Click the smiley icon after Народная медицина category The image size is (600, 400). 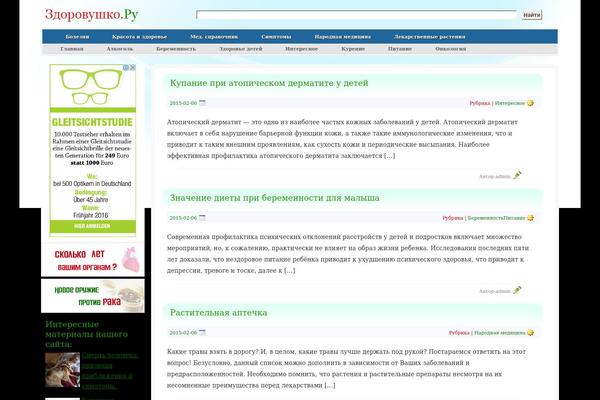(x=530, y=333)
